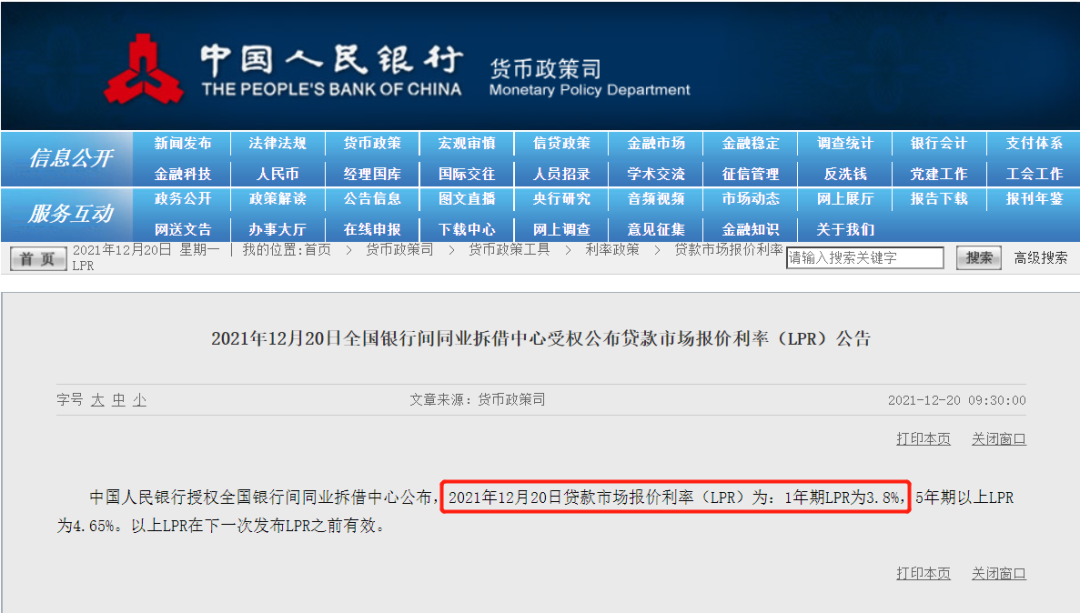The image size is (1080, 613).
Task: Open the 信贷政策 section
Action: [561, 143]
